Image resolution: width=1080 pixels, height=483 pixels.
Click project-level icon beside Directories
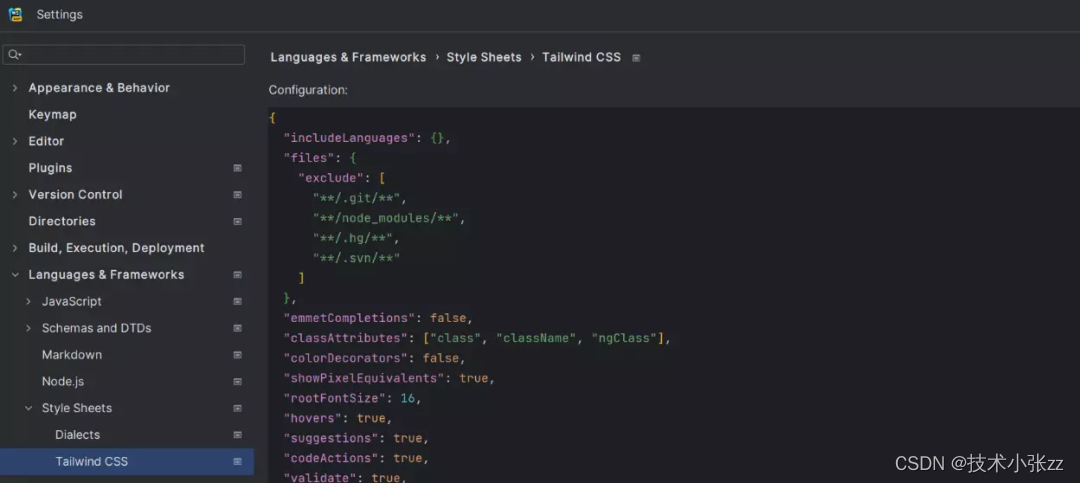[x=238, y=222]
